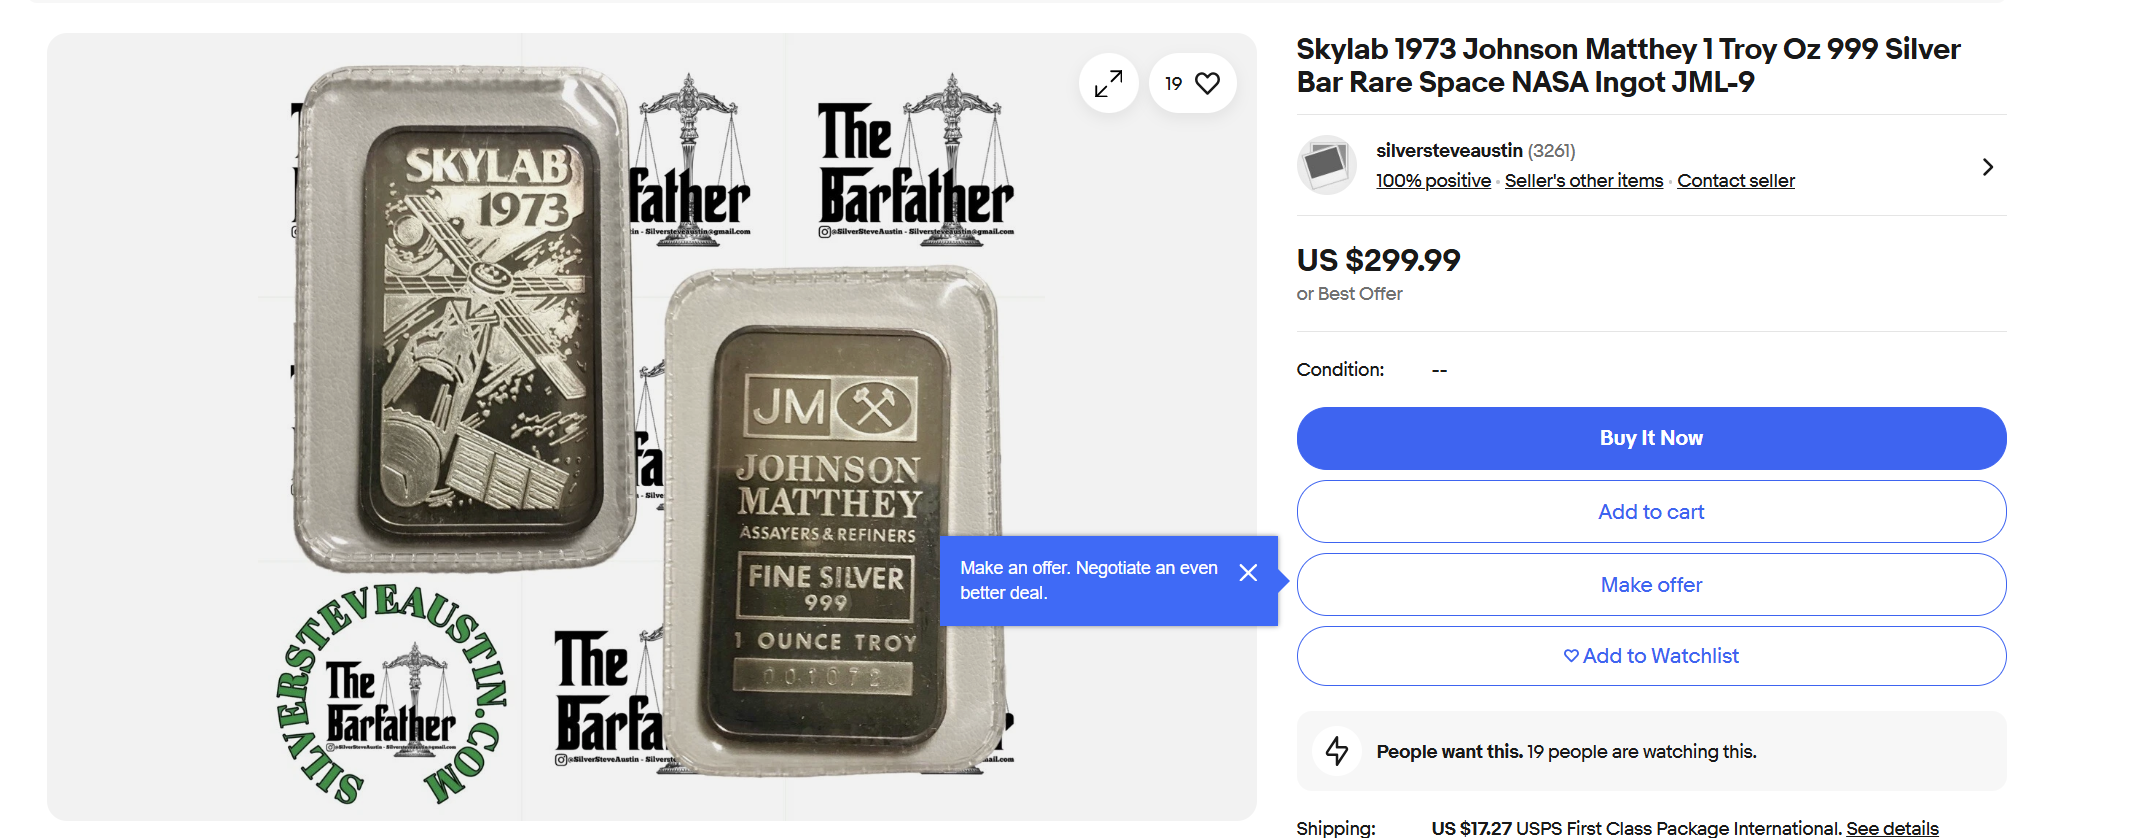Click the heart icon in Add to Watchlist
The image size is (2140, 838).
(1571, 656)
